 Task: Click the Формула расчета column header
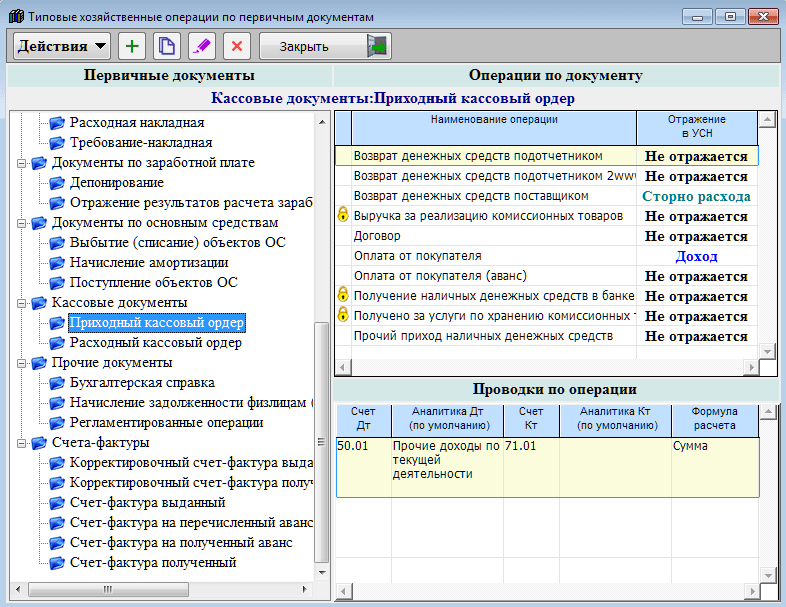coord(715,420)
